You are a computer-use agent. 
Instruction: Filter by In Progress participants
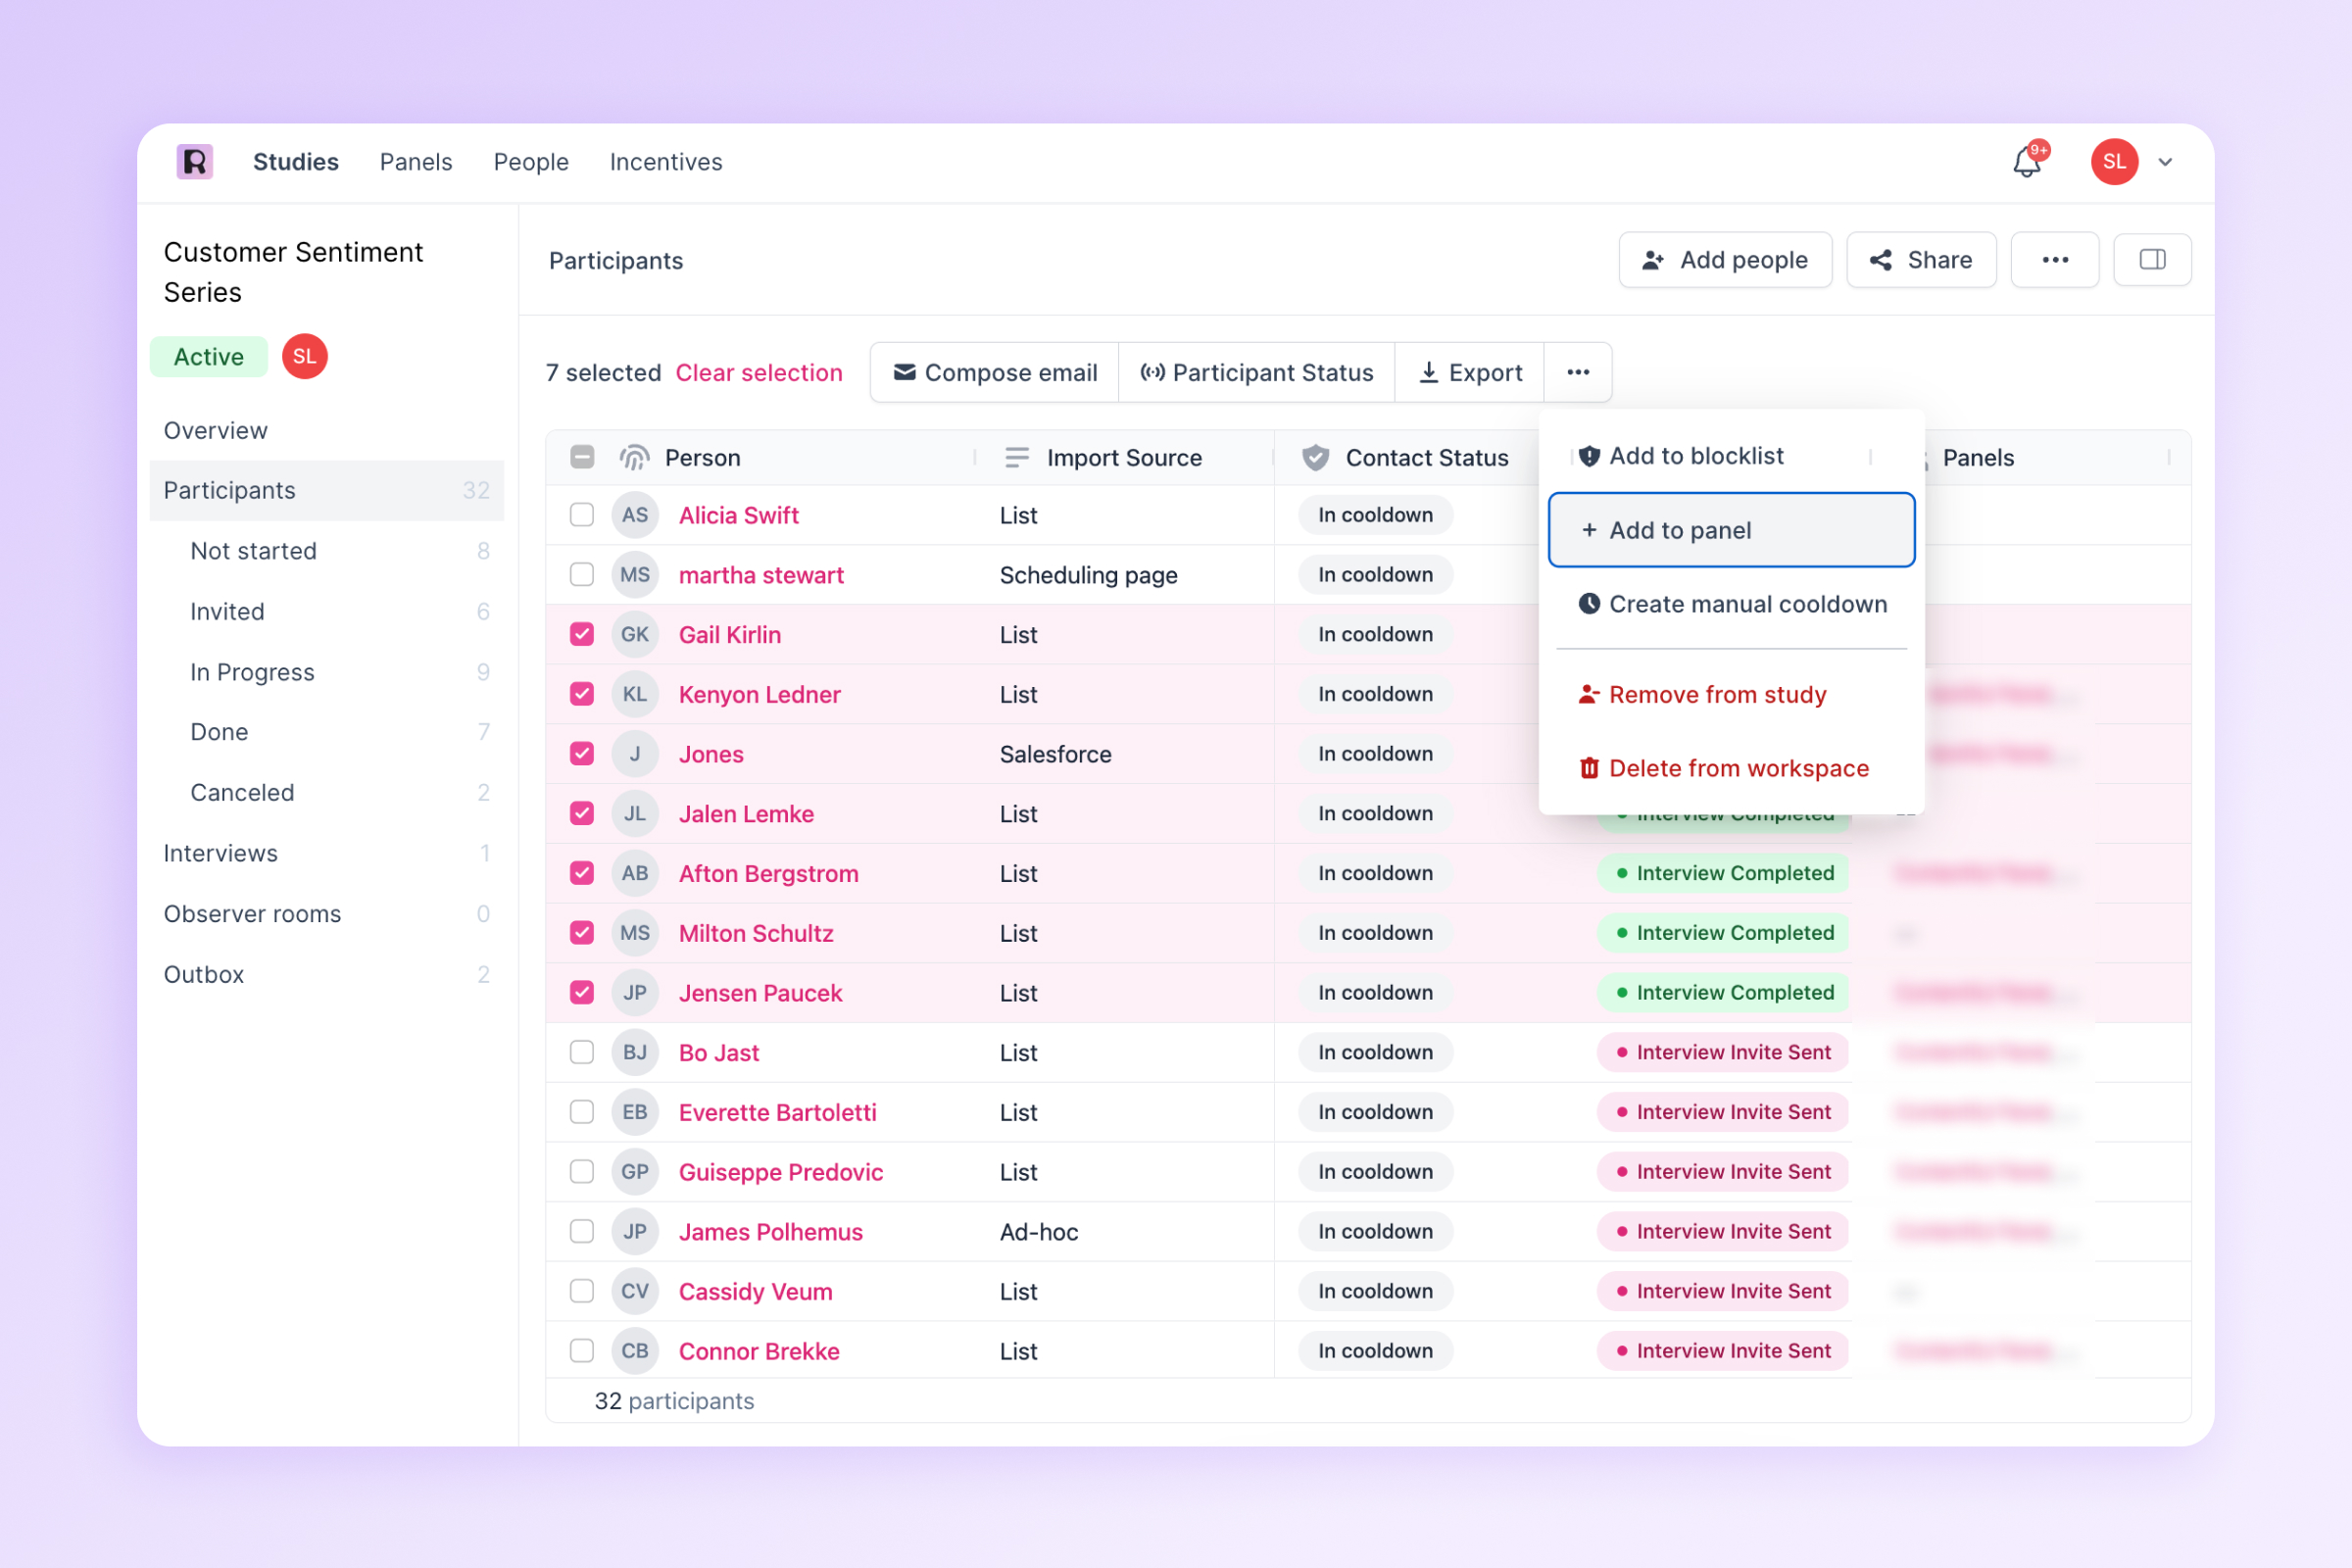[327, 672]
